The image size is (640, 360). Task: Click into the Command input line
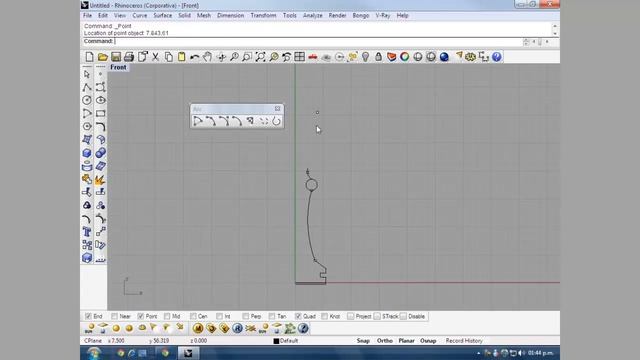click(302, 41)
